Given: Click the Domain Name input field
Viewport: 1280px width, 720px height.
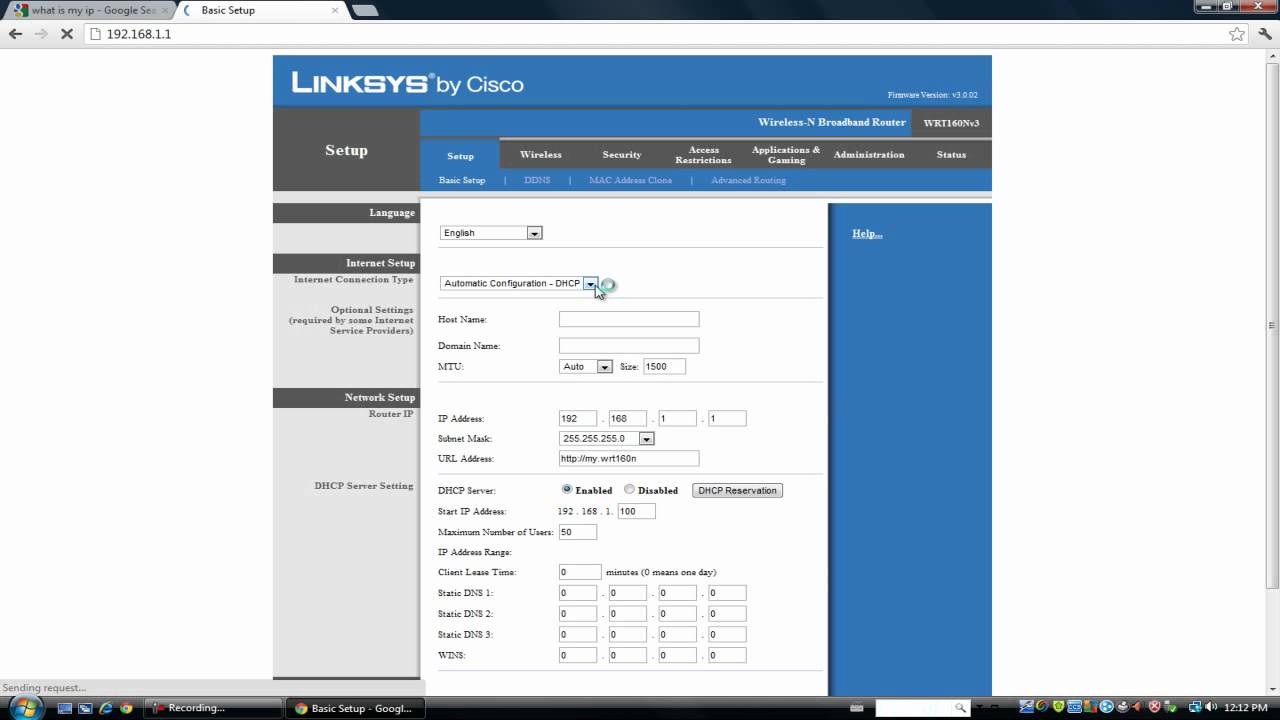Looking at the screenshot, I should click(629, 345).
